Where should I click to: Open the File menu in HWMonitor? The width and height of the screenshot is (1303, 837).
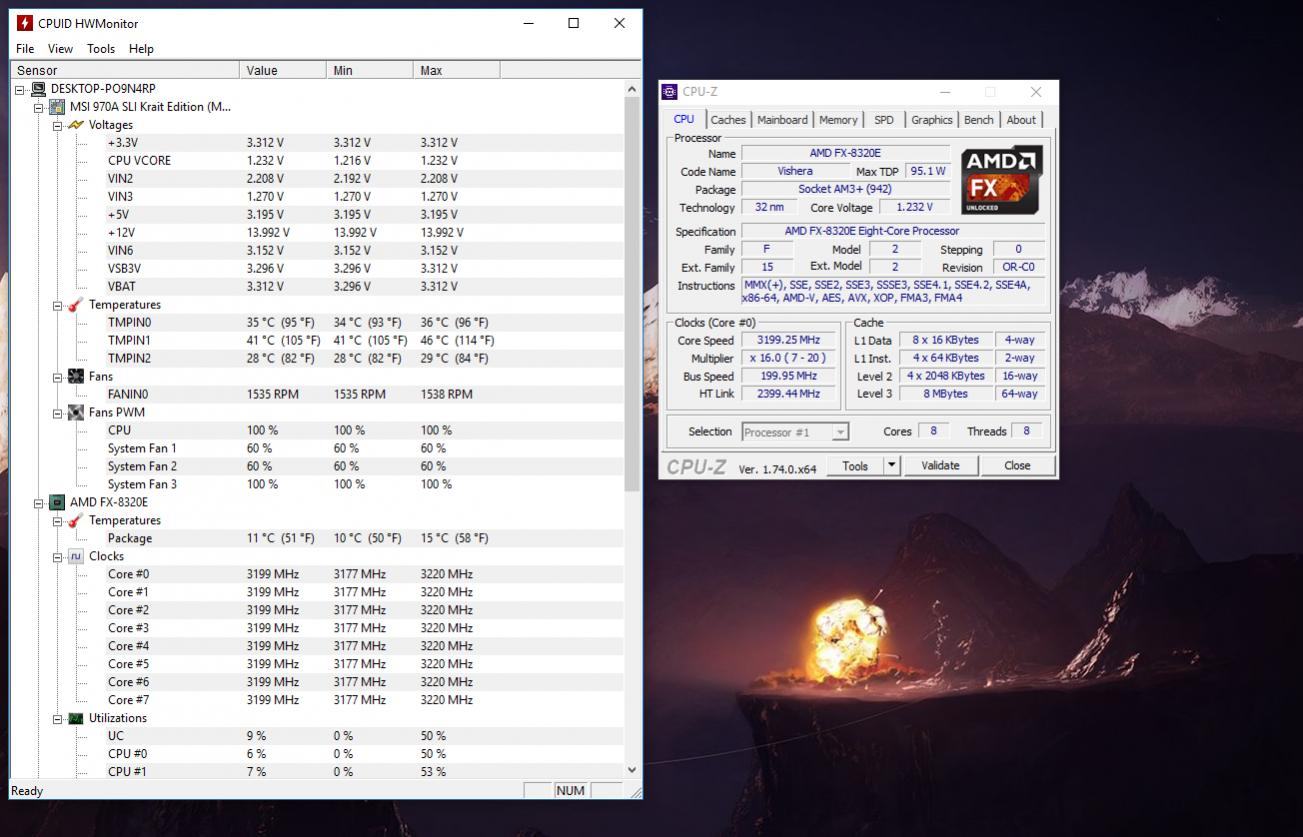click(25, 48)
